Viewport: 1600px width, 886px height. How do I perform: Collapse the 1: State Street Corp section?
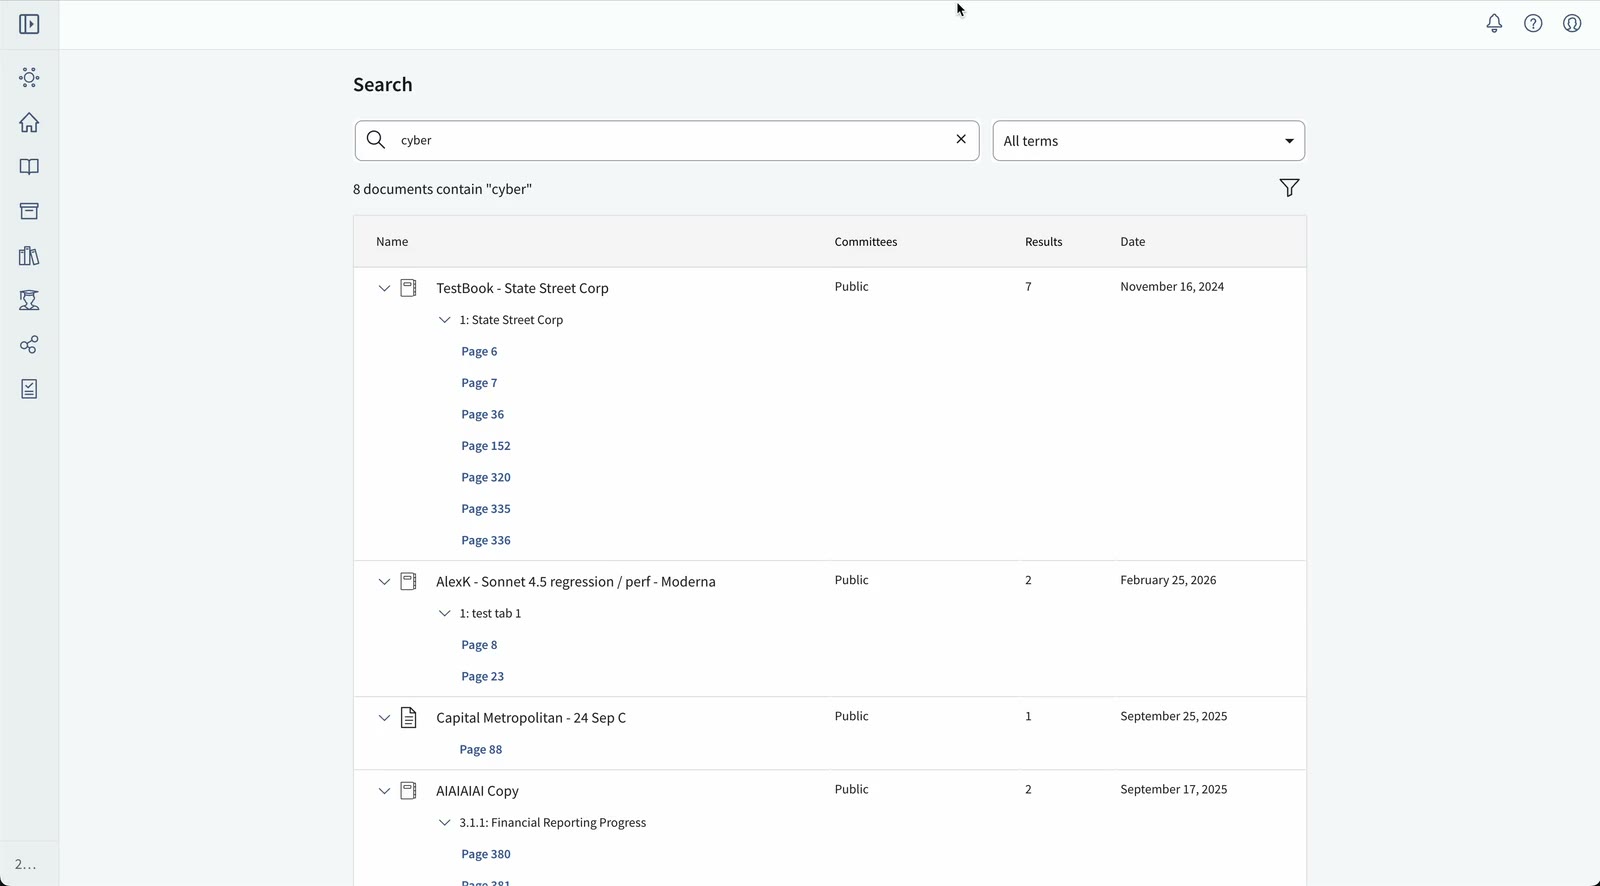click(x=445, y=320)
